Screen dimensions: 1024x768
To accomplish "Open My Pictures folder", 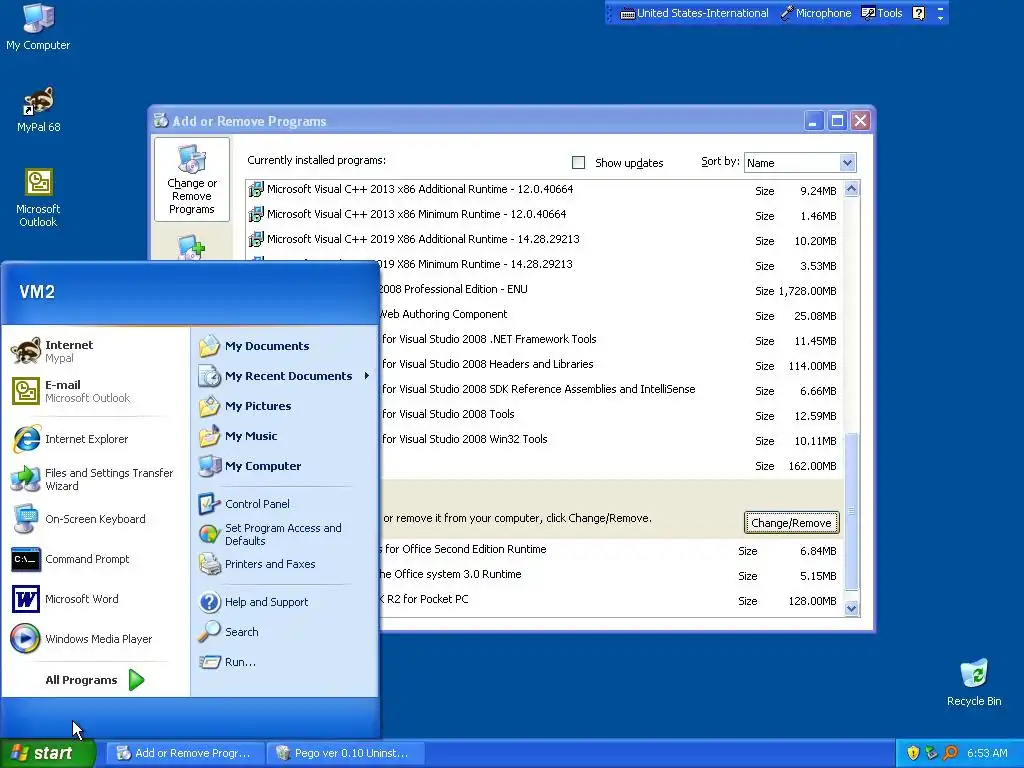I will tap(284, 406).
